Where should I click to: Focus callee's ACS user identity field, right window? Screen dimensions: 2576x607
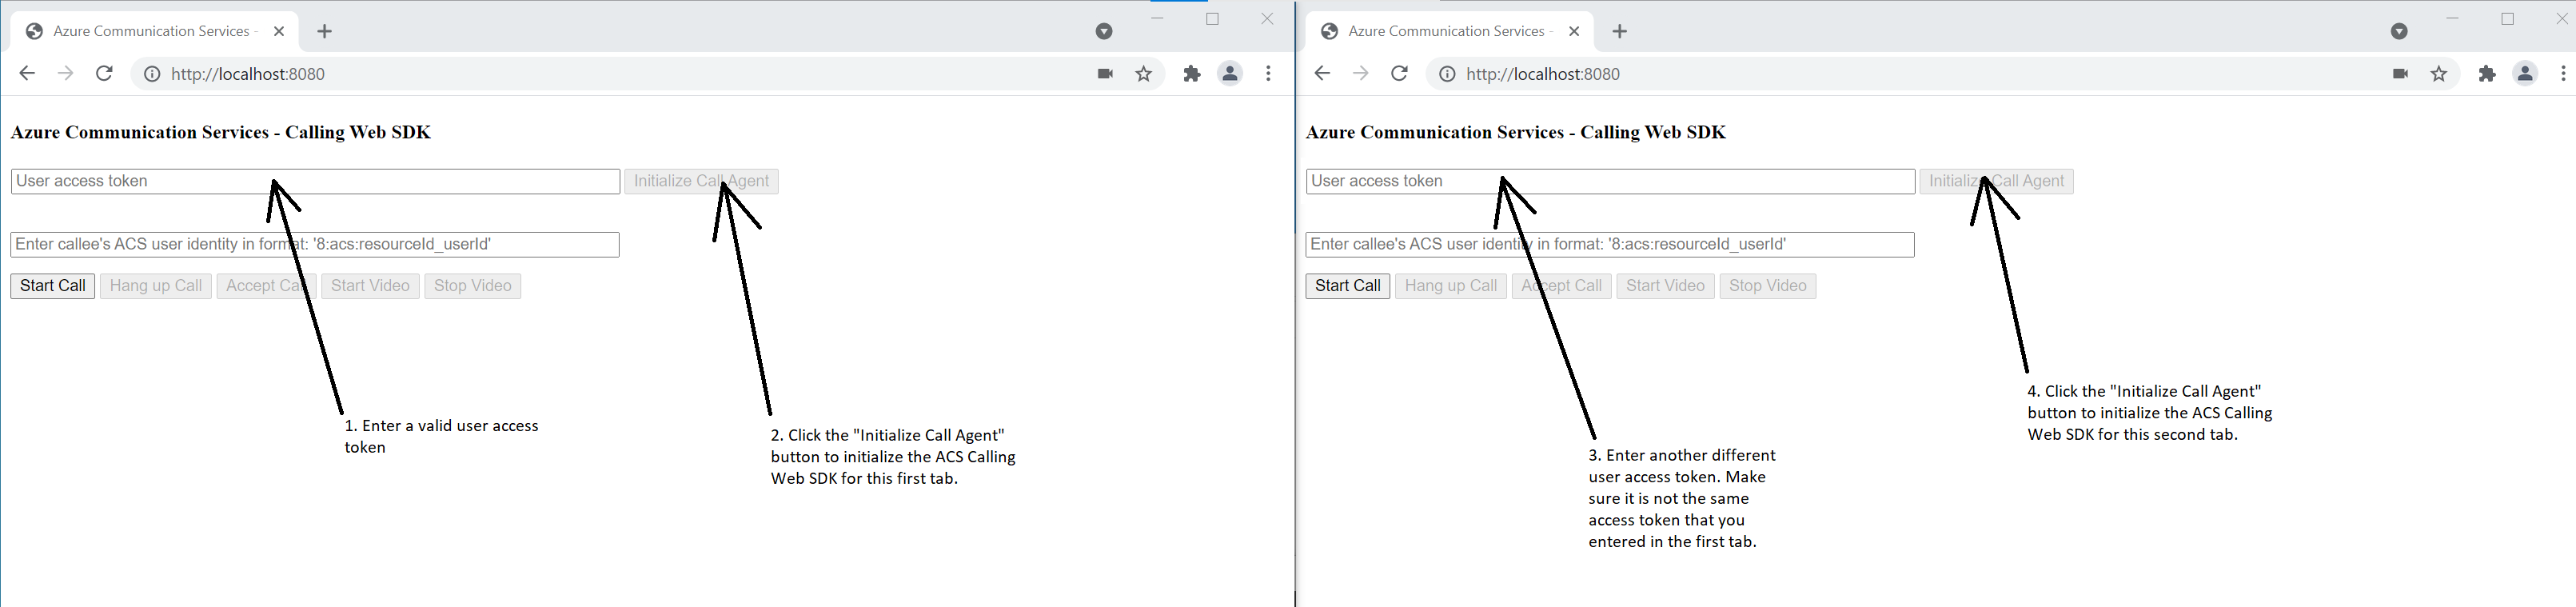[1610, 245]
